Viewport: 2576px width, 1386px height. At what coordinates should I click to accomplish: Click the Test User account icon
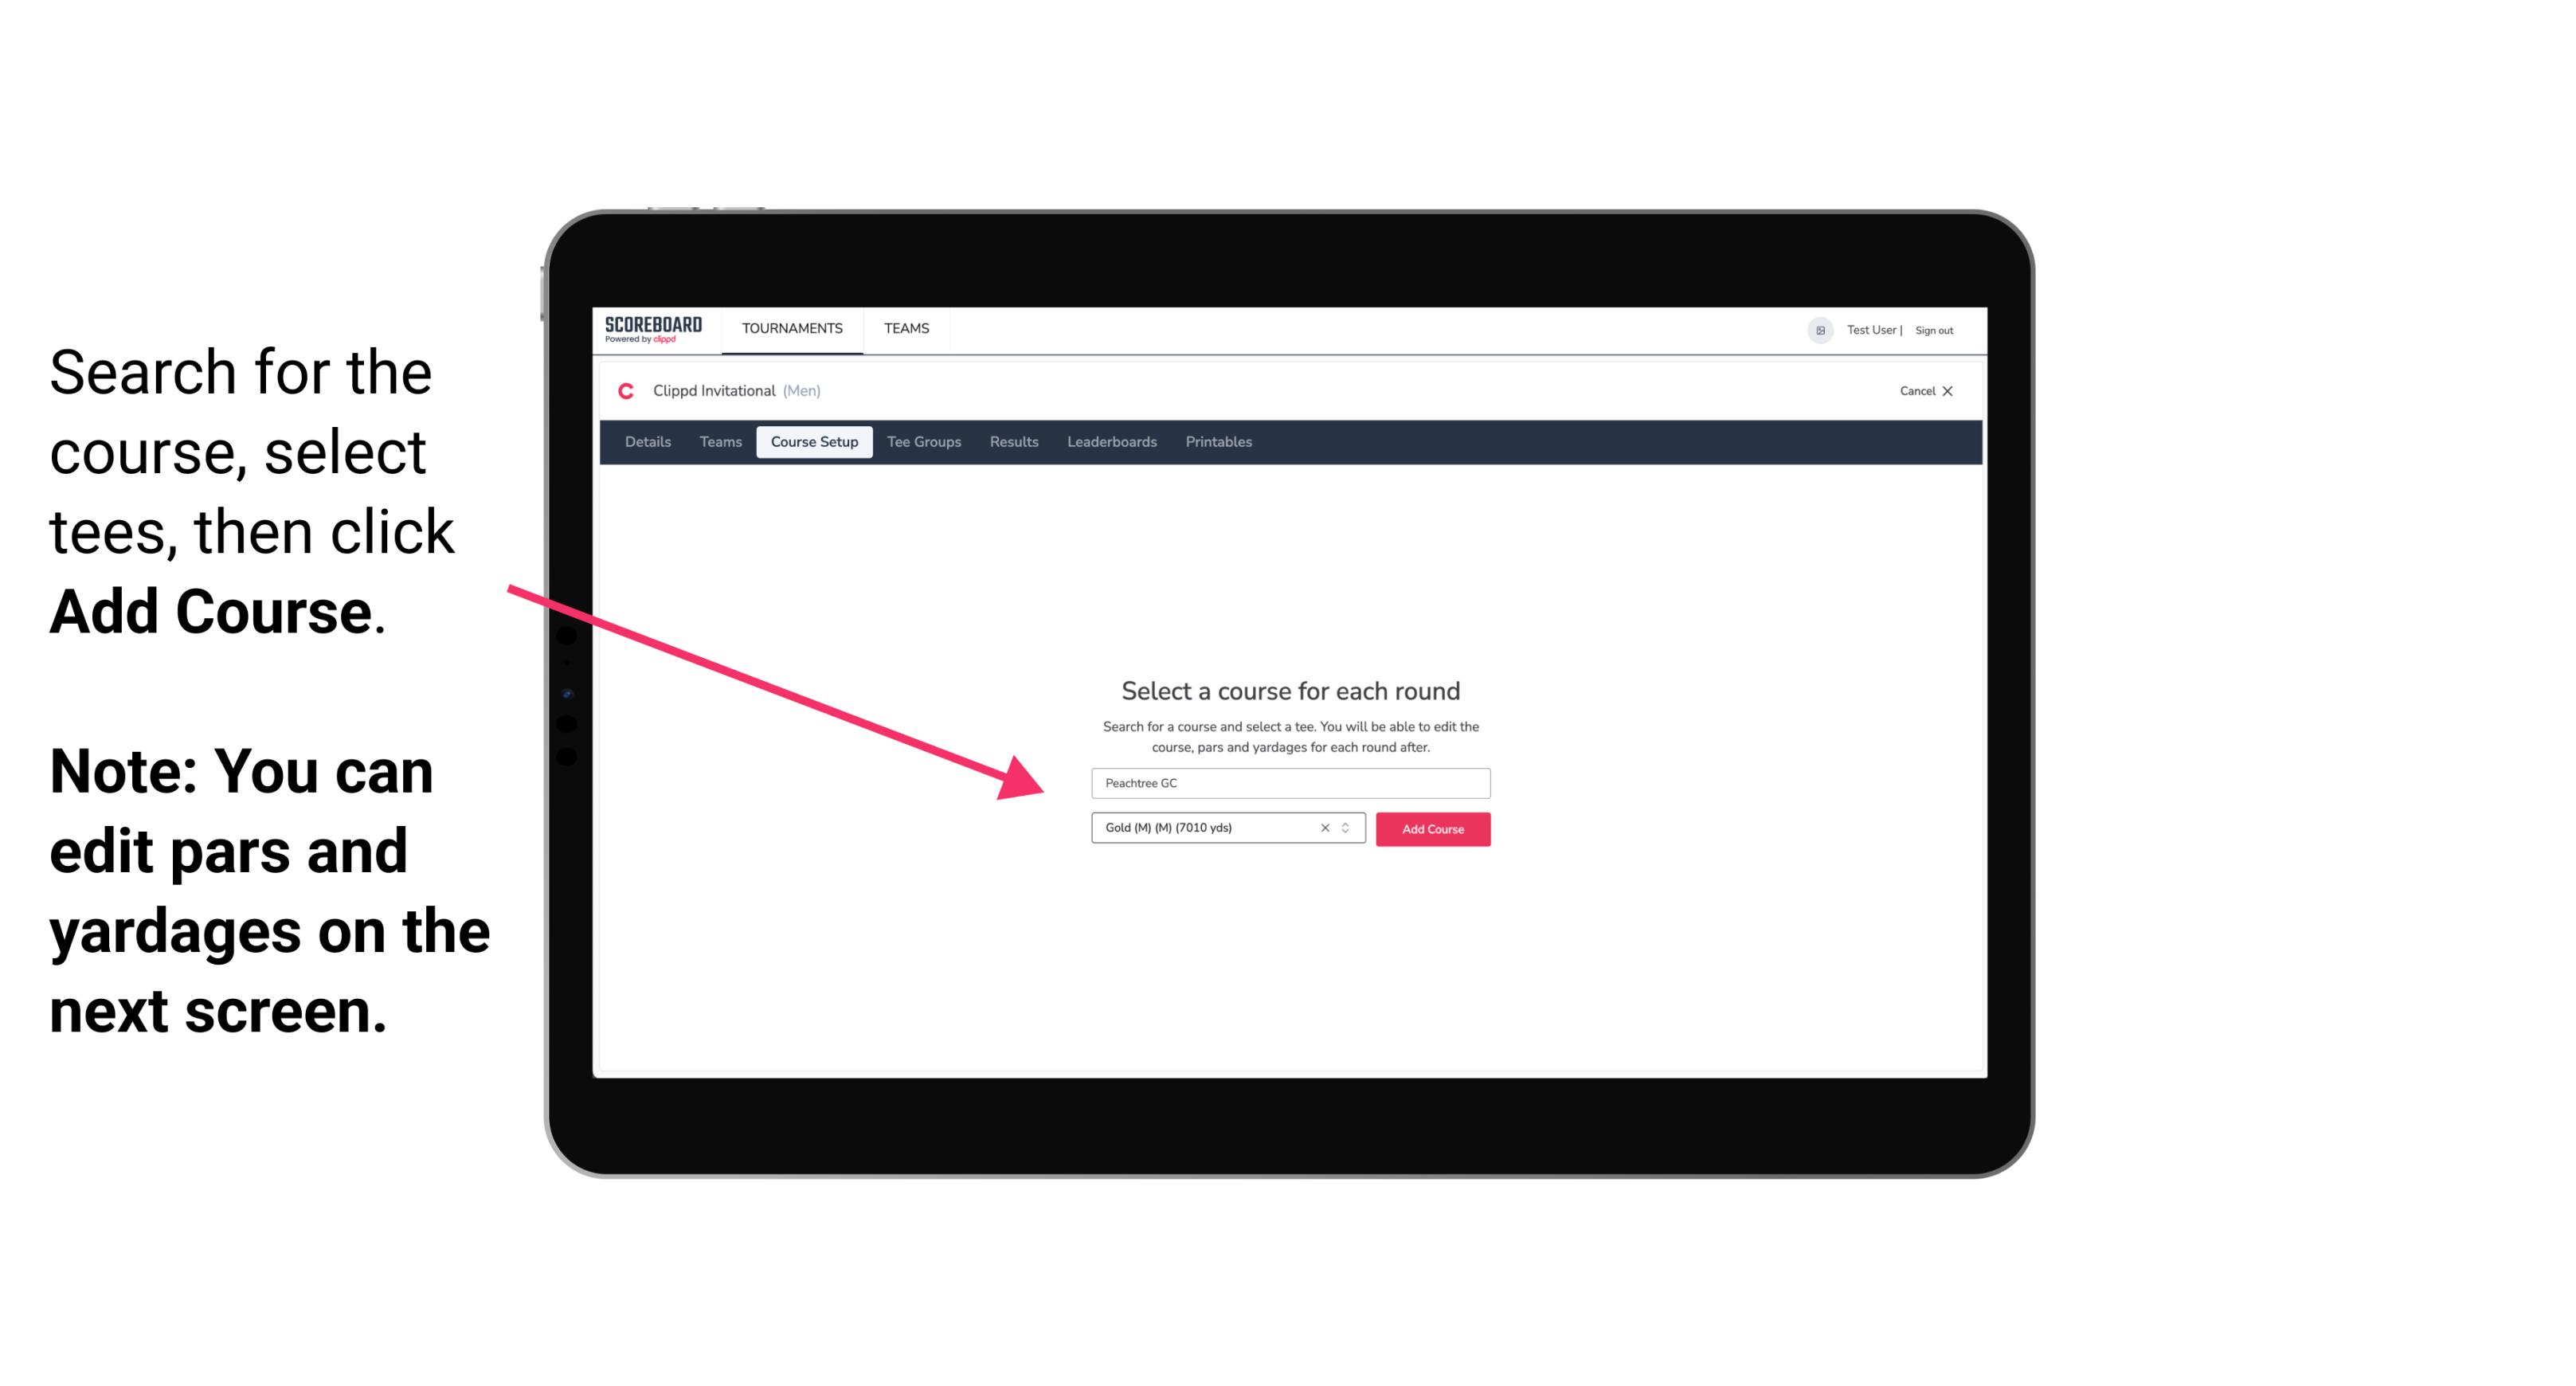(1815, 330)
